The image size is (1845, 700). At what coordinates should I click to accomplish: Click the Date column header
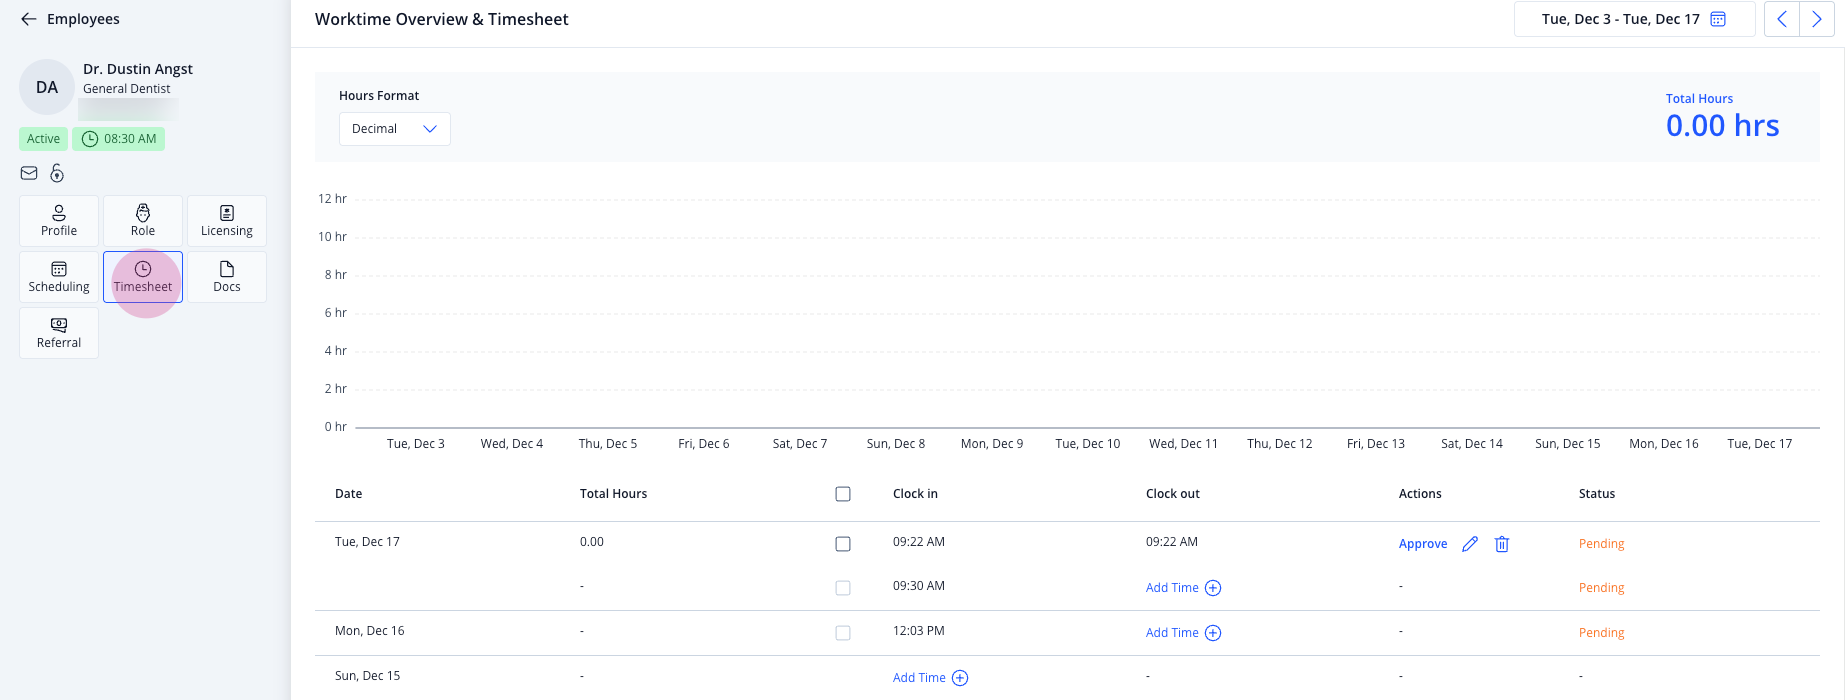[349, 494]
